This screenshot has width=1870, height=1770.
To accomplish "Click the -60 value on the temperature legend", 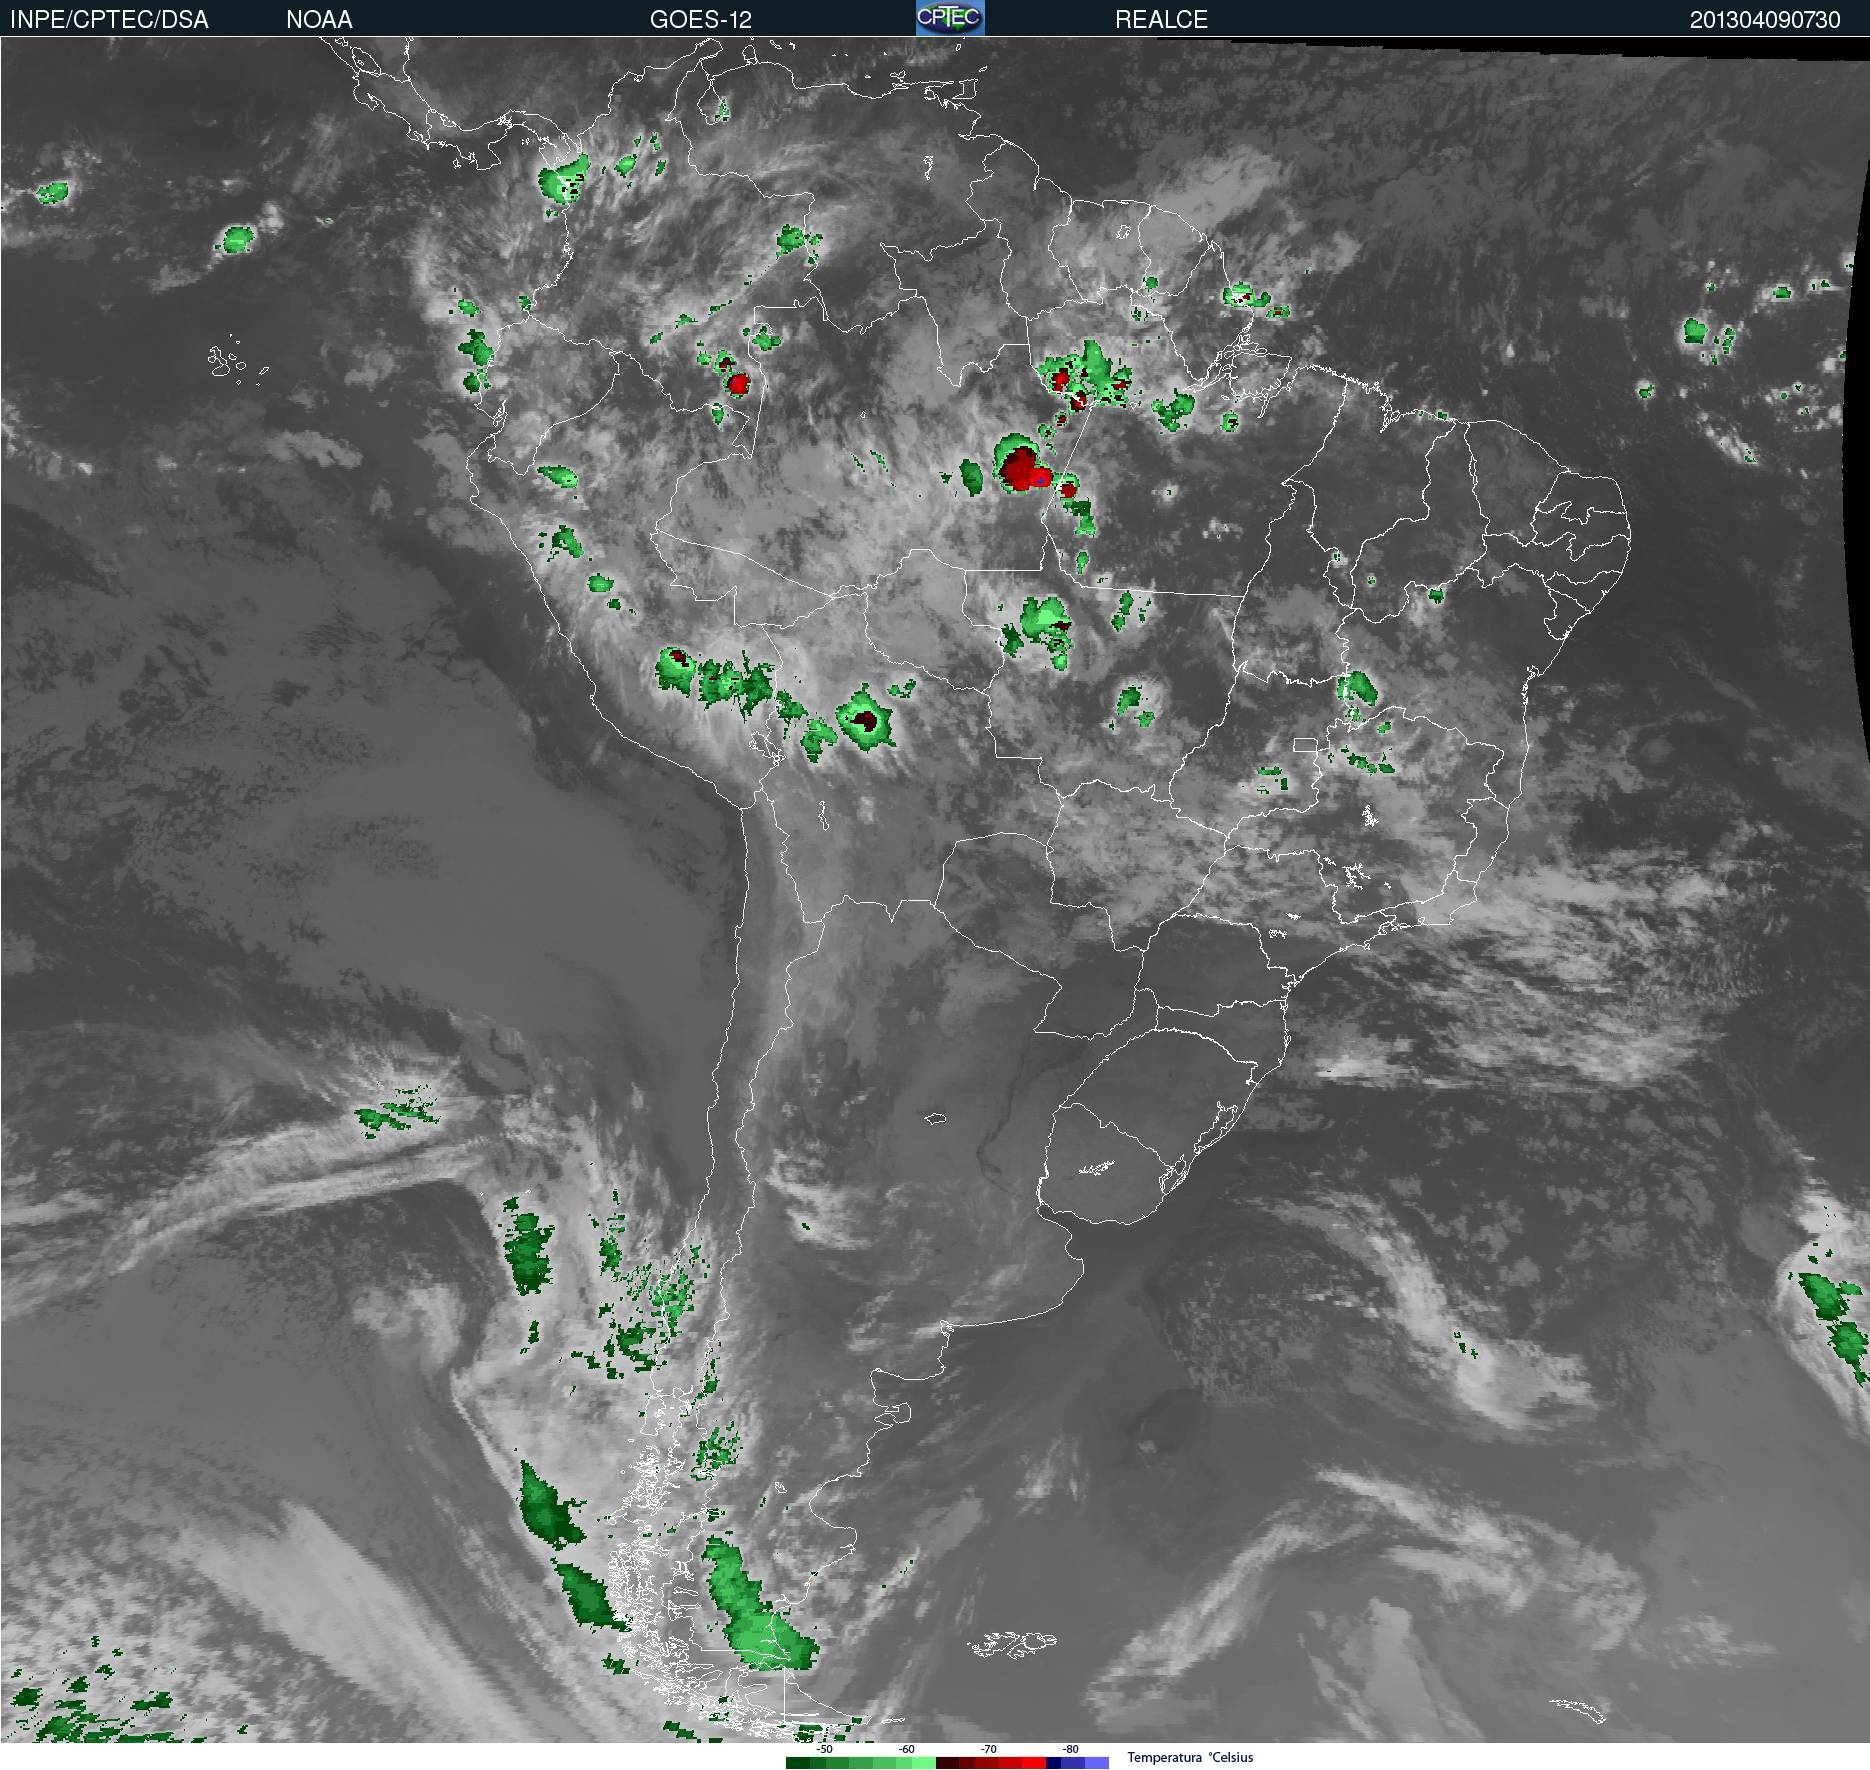I will point(907,1750).
